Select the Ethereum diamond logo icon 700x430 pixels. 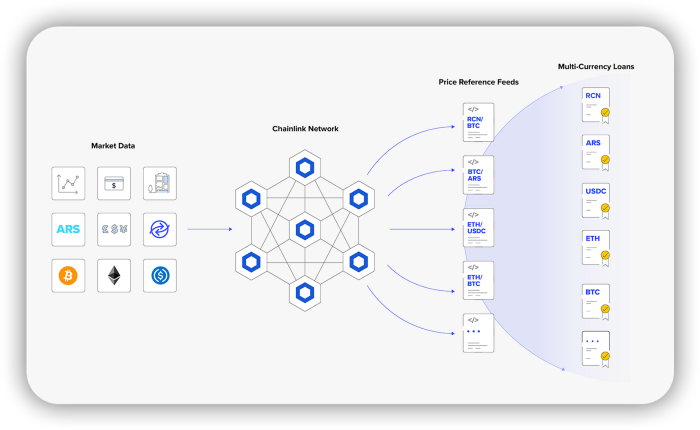coord(114,276)
